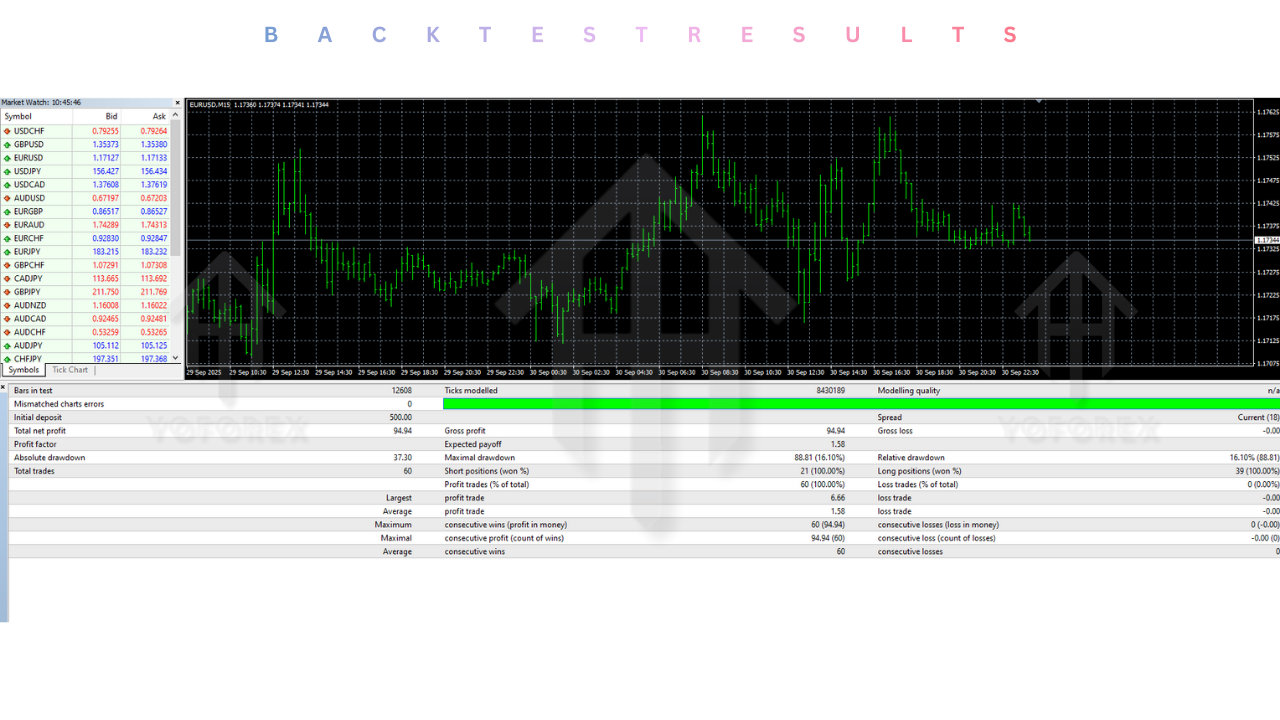Image resolution: width=1280 pixels, height=720 pixels.
Task: Switch to the Tick Chart tab
Action: tap(69, 369)
